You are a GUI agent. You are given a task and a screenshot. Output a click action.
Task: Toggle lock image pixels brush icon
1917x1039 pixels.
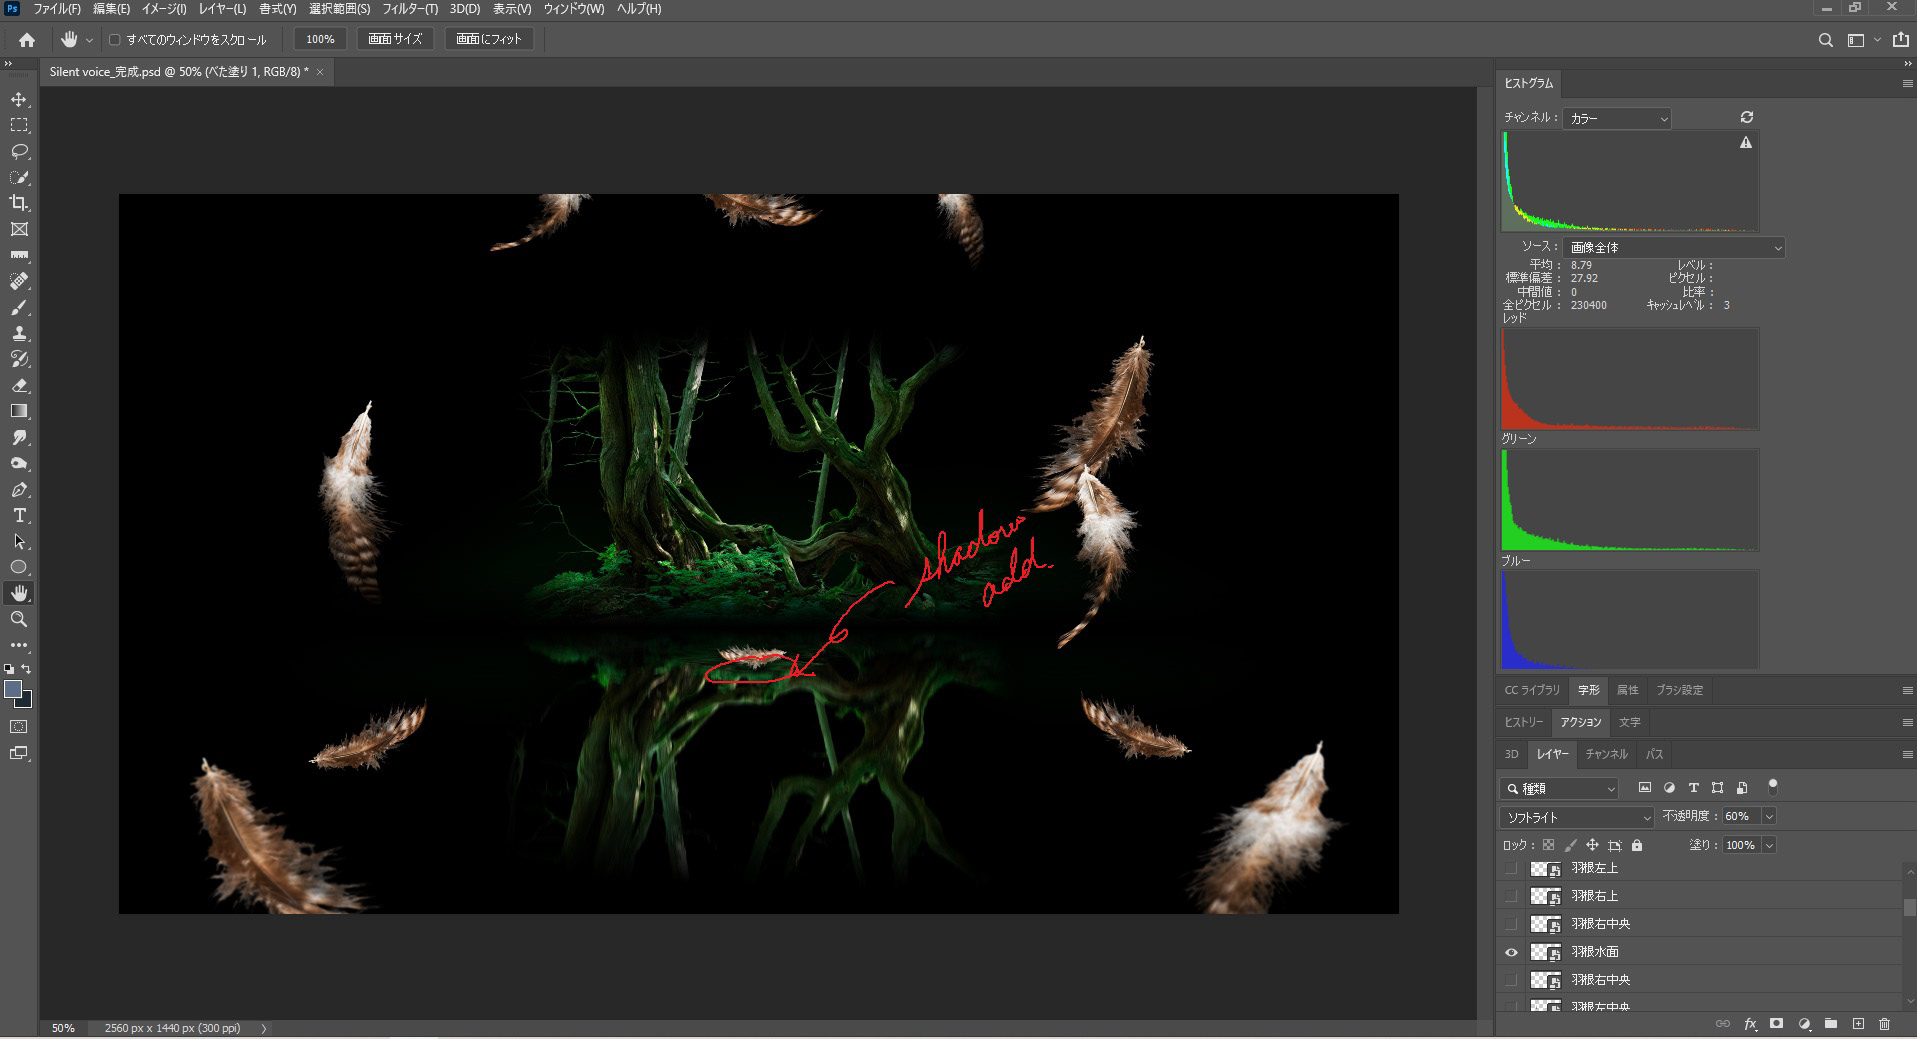tap(1570, 845)
